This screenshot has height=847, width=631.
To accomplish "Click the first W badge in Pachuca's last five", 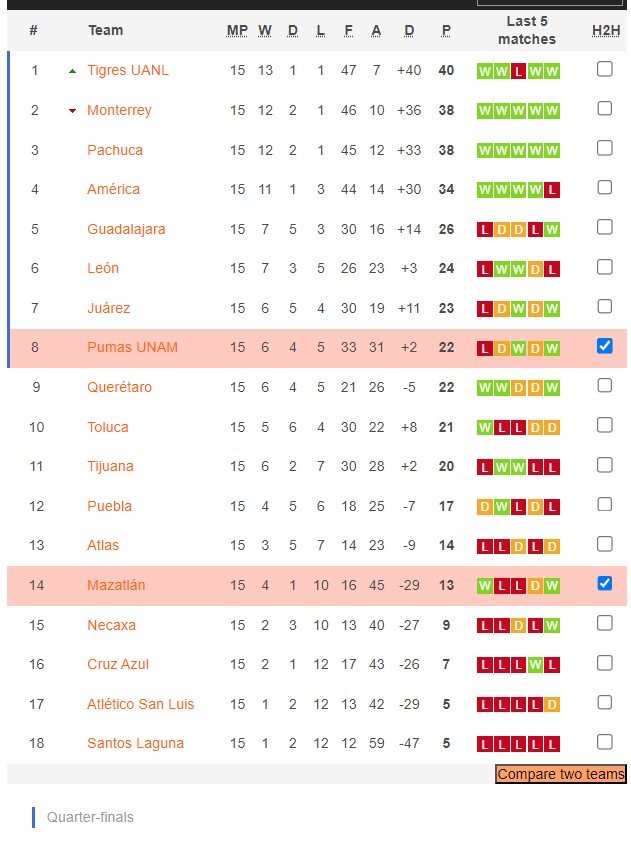I will (x=487, y=150).
